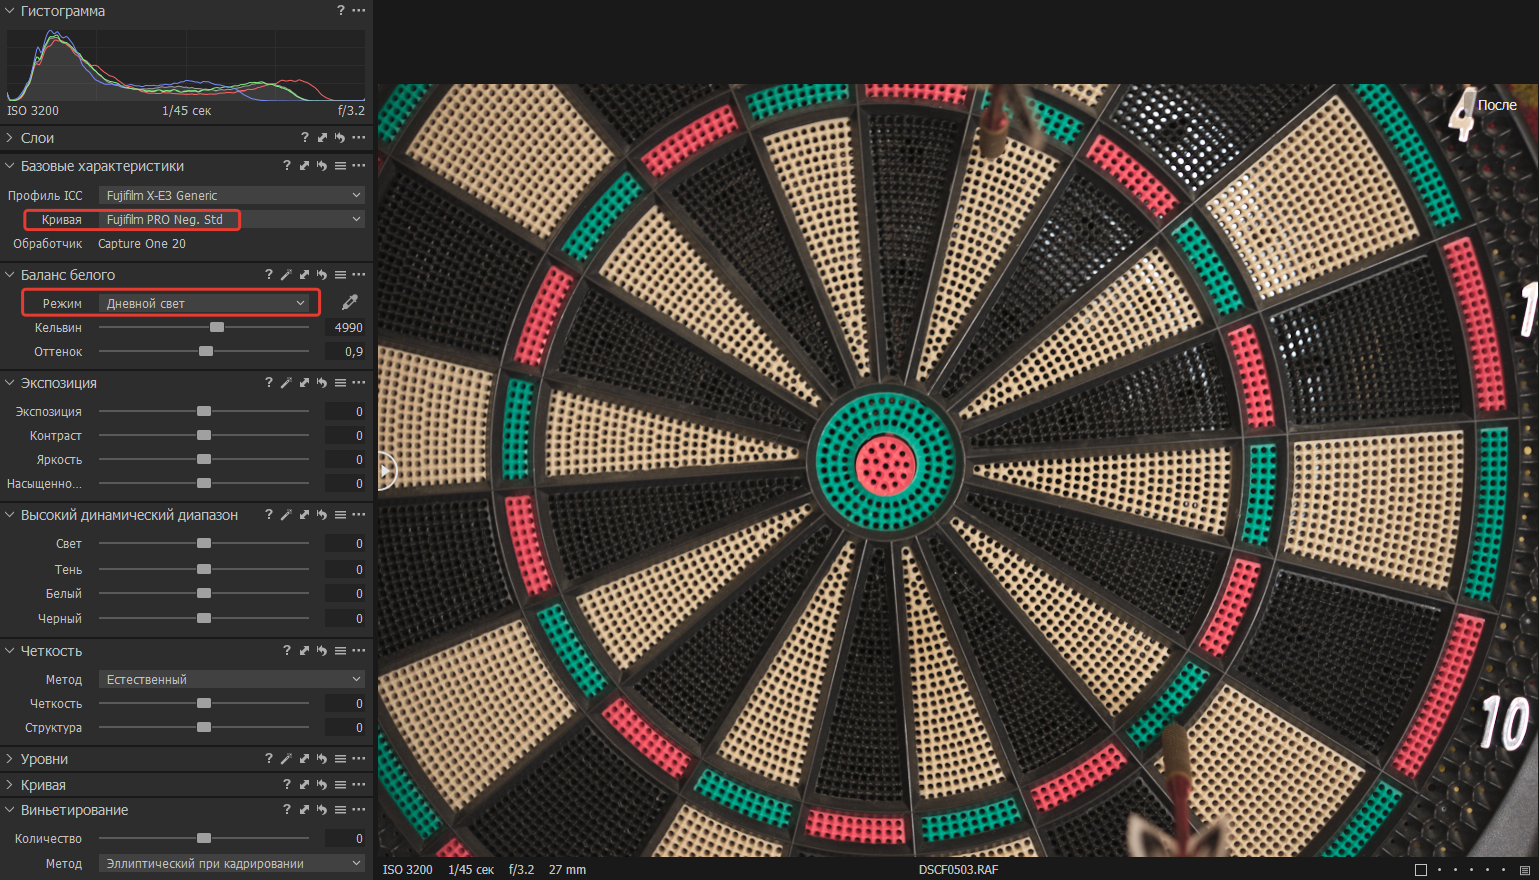
Task: Click the Контраст slider handle
Action: [x=204, y=435]
